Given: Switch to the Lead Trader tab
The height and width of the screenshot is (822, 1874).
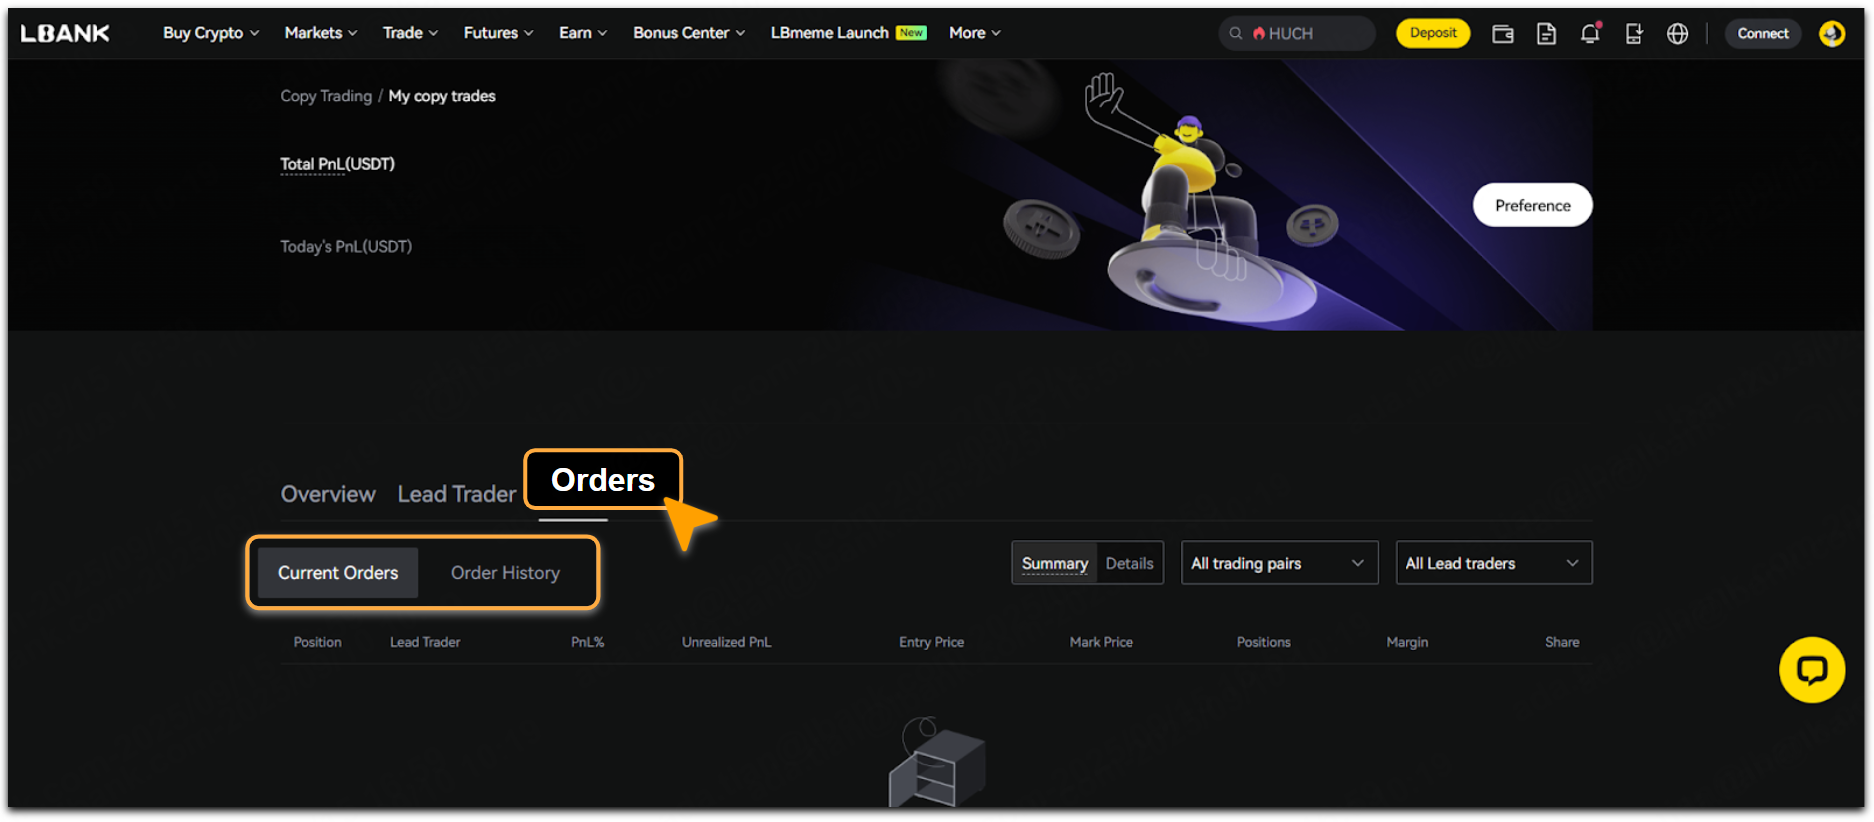Looking at the screenshot, I should click(456, 494).
